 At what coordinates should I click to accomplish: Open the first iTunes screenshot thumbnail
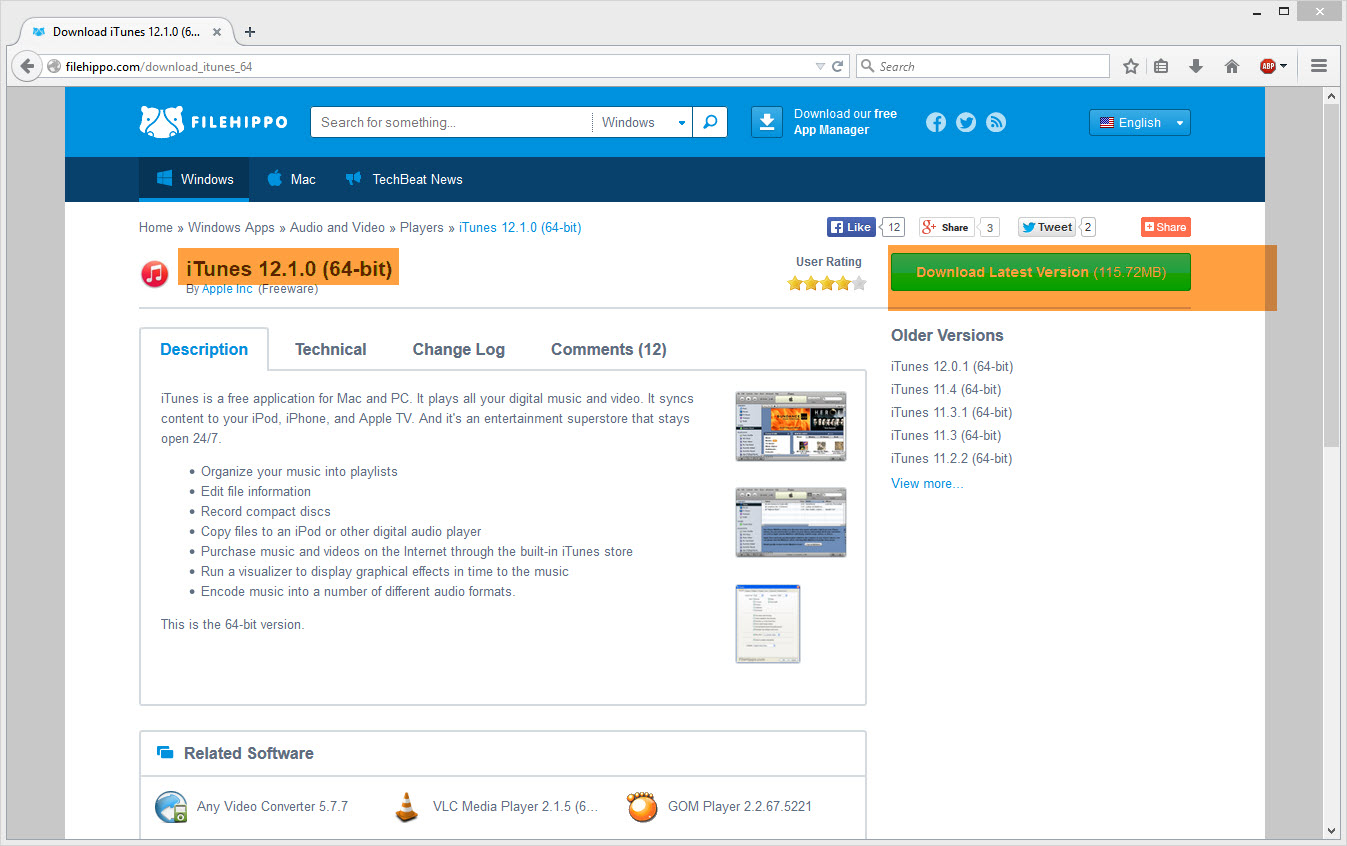coord(791,426)
